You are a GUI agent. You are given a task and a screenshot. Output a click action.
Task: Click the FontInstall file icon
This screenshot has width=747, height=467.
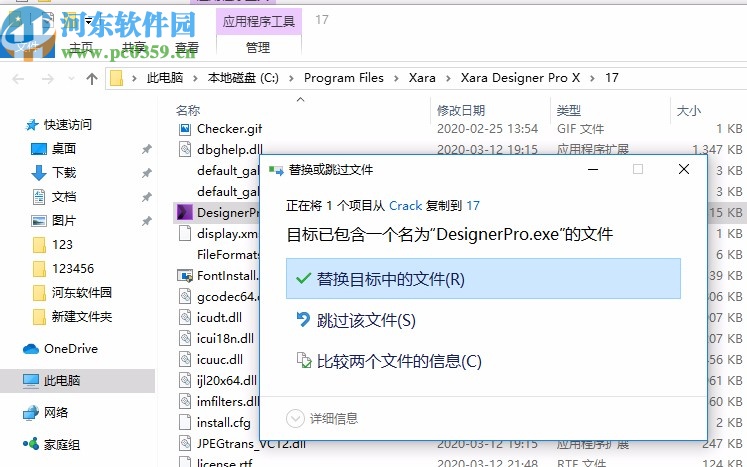tap(185, 275)
